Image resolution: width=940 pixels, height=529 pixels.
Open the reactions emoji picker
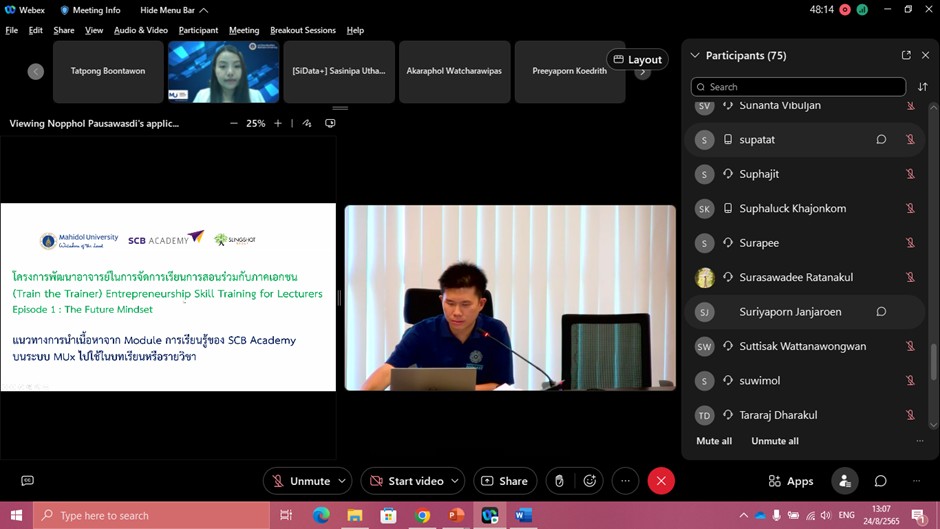coord(590,481)
